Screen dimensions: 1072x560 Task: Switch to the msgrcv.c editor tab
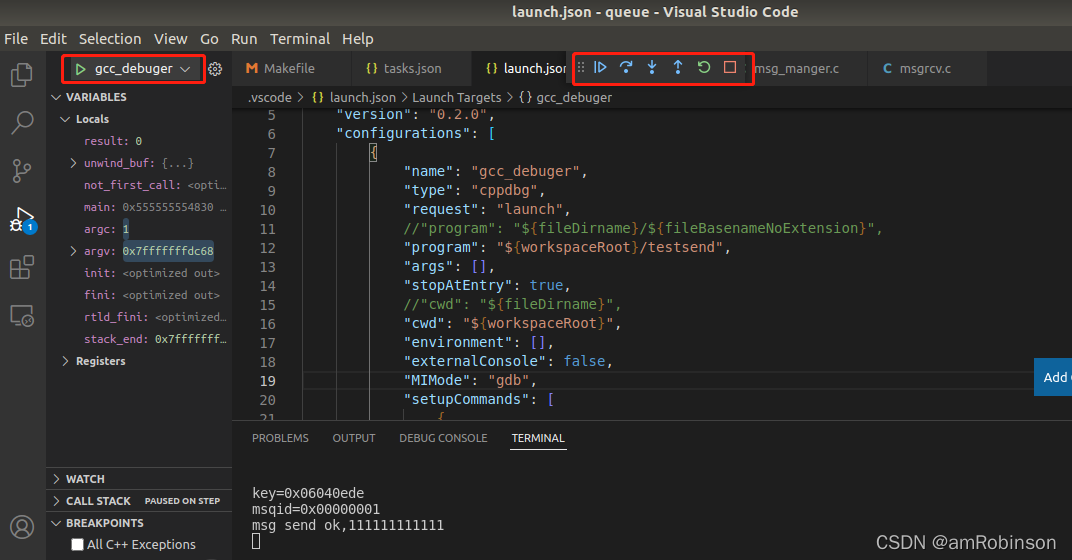[x=926, y=68]
